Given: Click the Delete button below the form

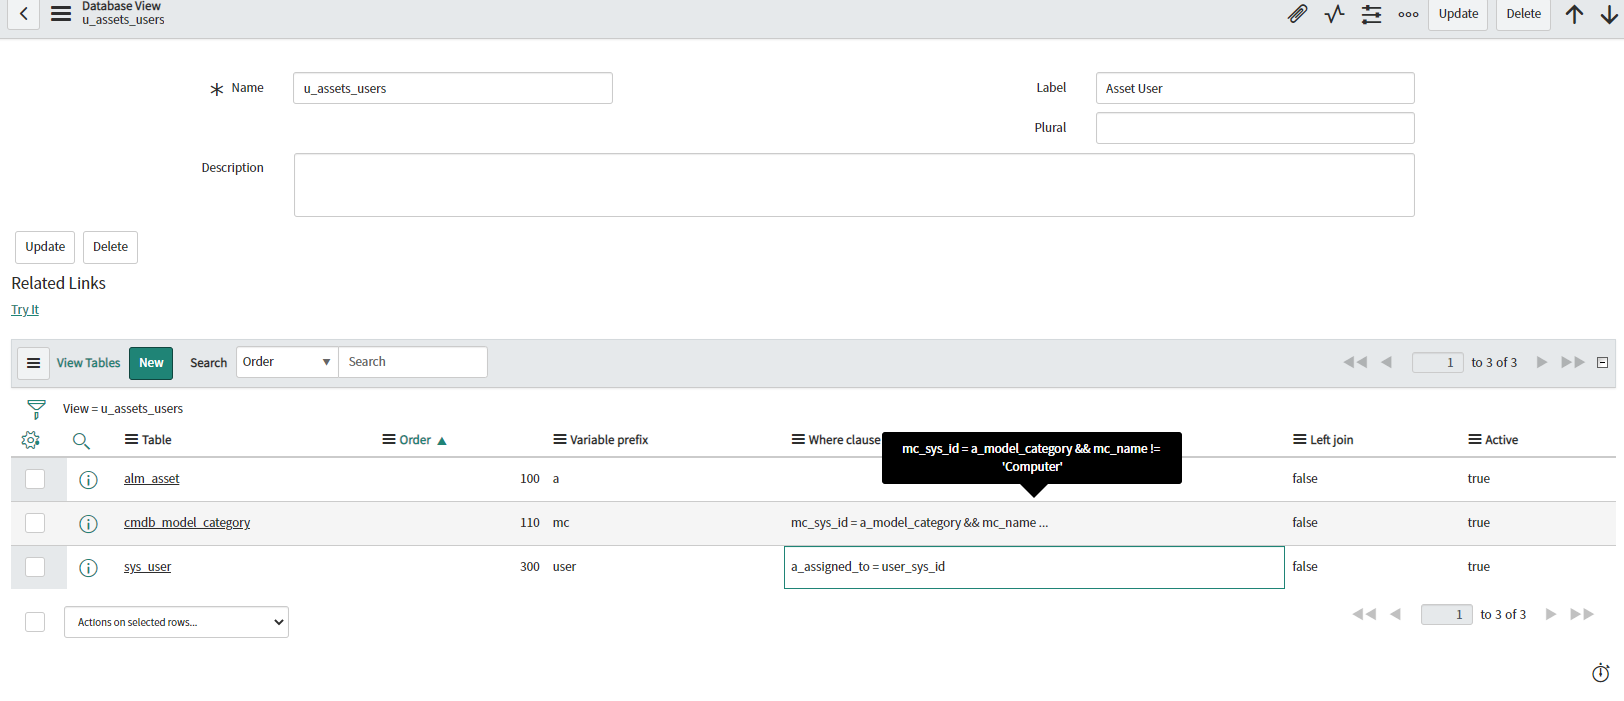Looking at the screenshot, I should pyautogui.click(x=110, y=247).
